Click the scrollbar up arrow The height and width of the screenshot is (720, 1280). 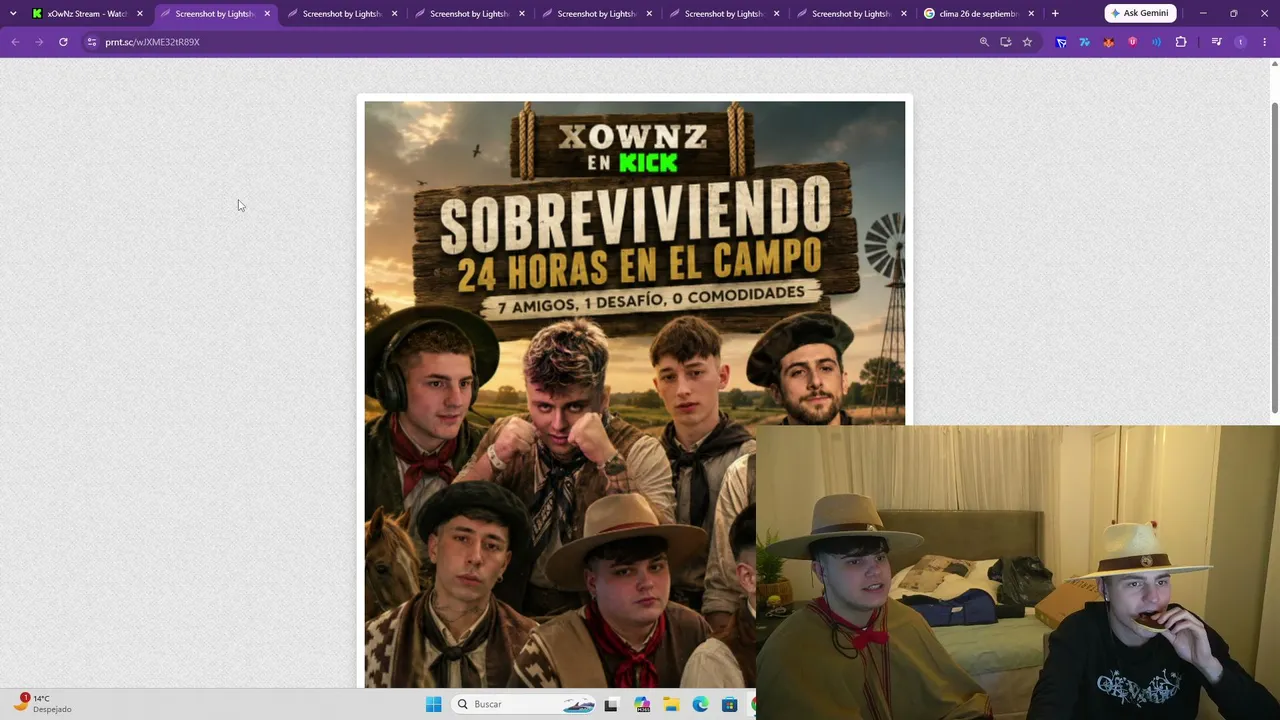[x=1274, y=64]
